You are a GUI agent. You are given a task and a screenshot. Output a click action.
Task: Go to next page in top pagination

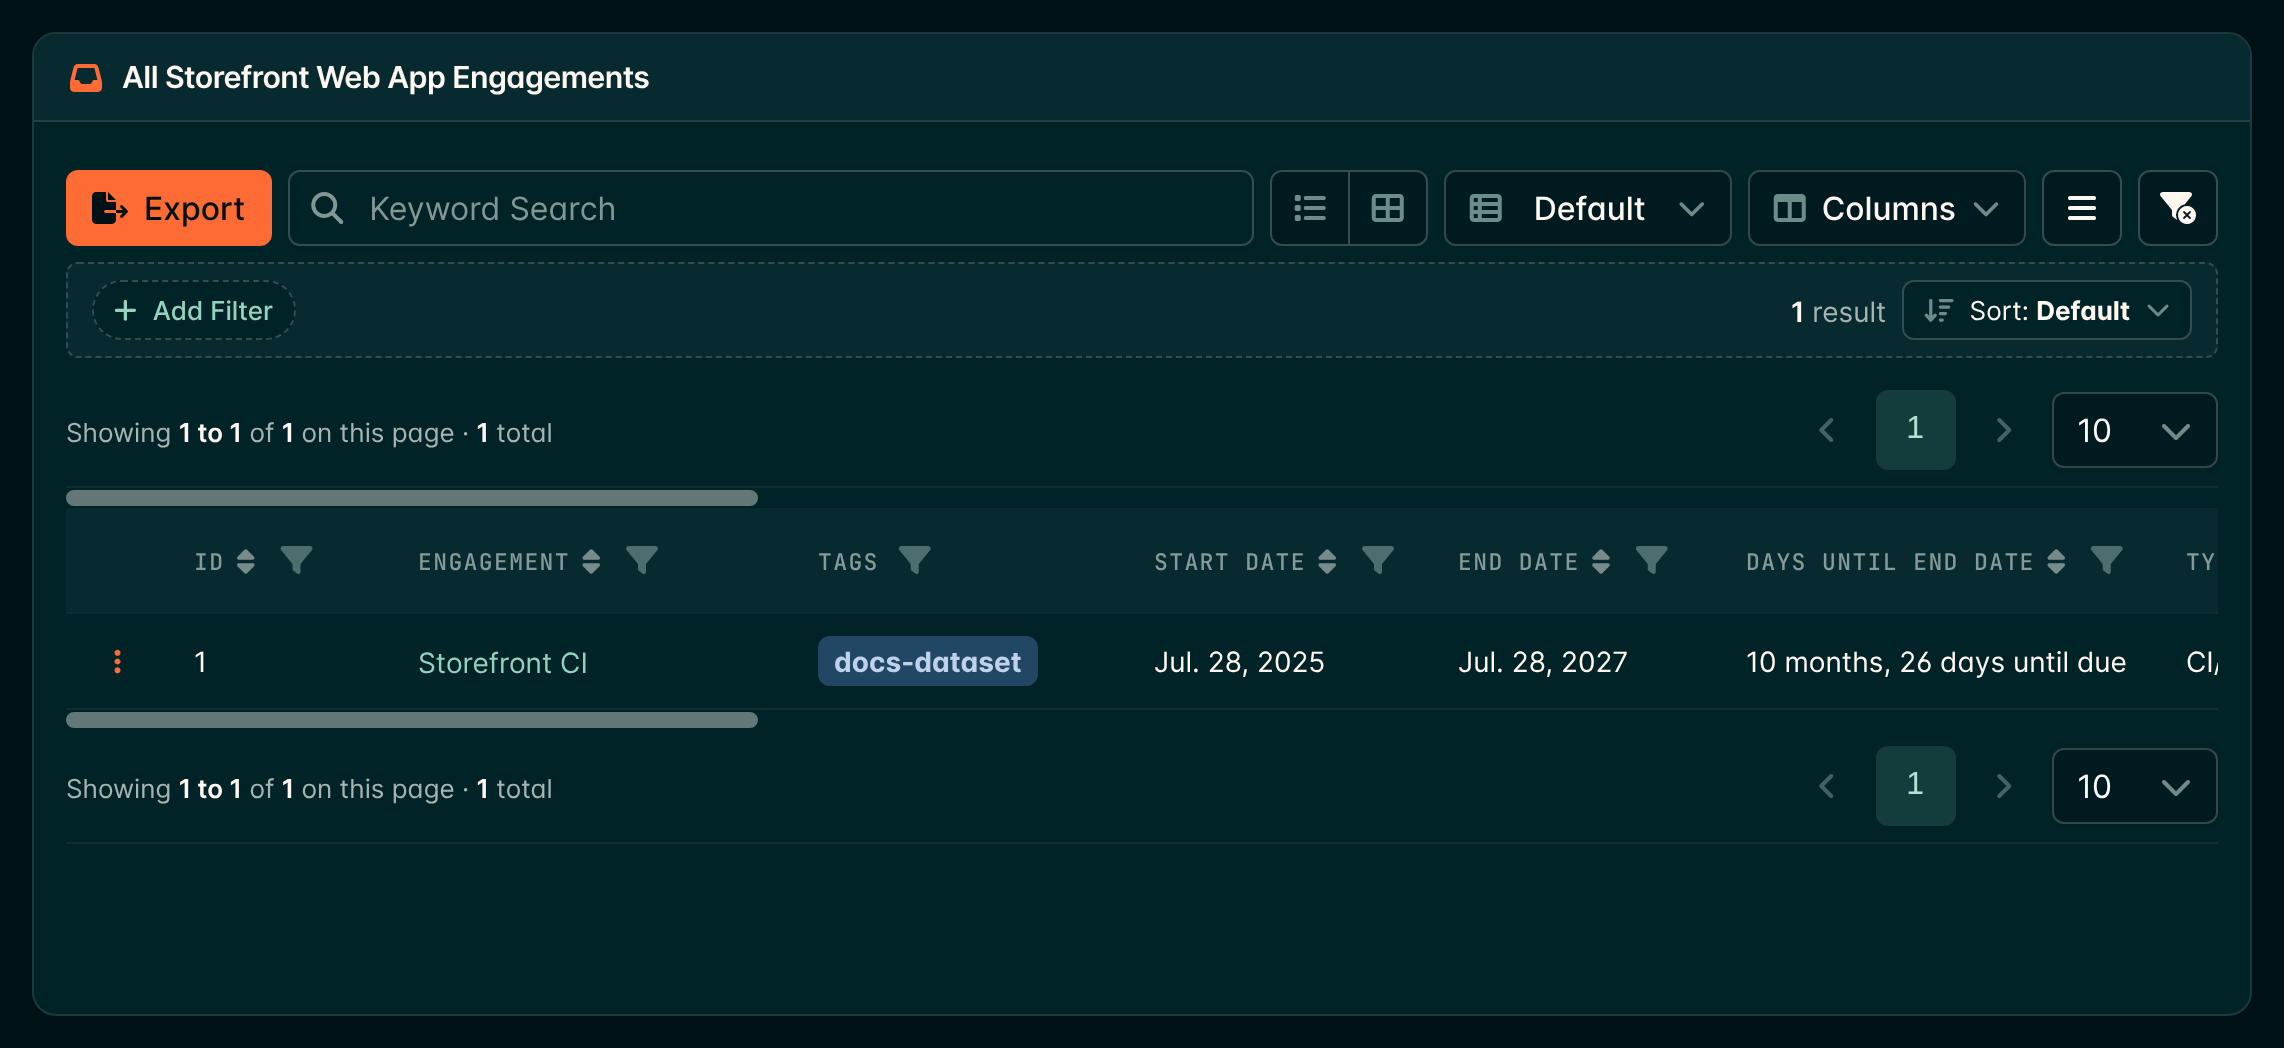pyautogui.click(x=2003, y=430)
